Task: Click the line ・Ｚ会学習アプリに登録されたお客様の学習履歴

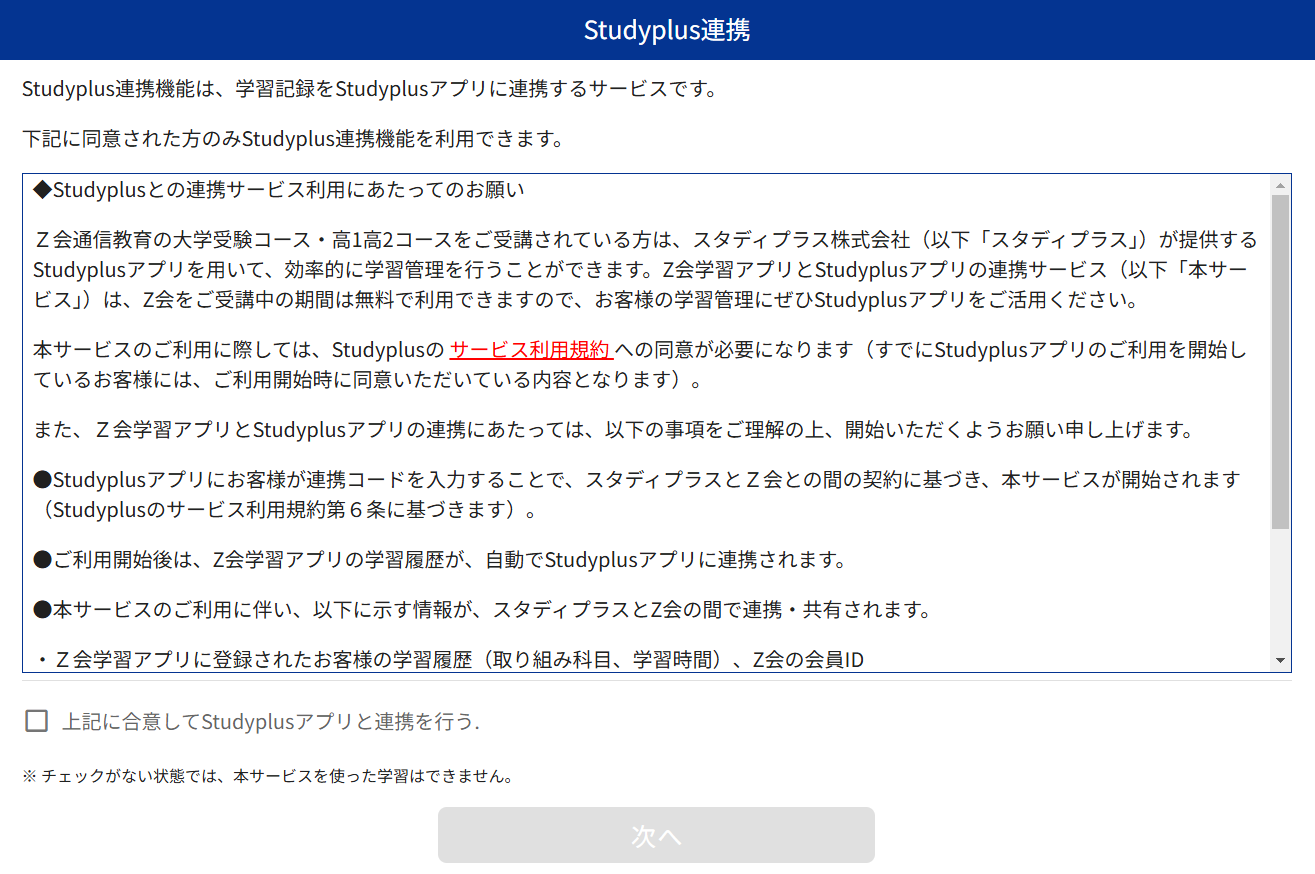Action: click(x=448, y=660)
